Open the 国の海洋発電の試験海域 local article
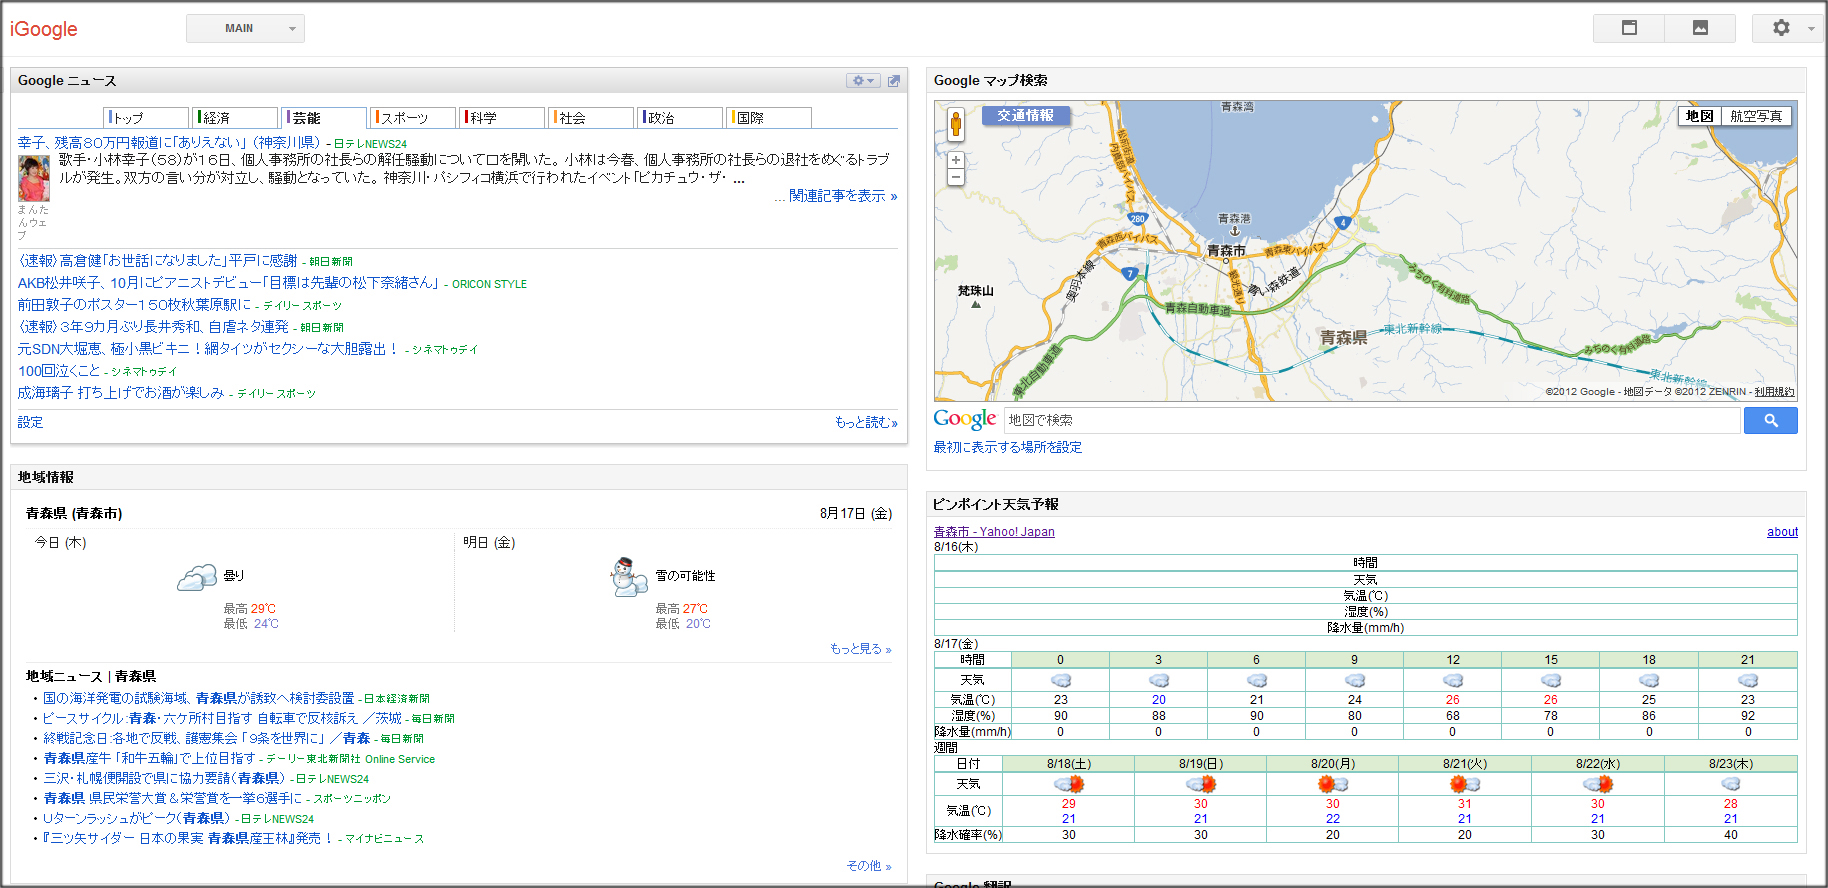Viewport: 1828px width, 888px height. [198, 698]
